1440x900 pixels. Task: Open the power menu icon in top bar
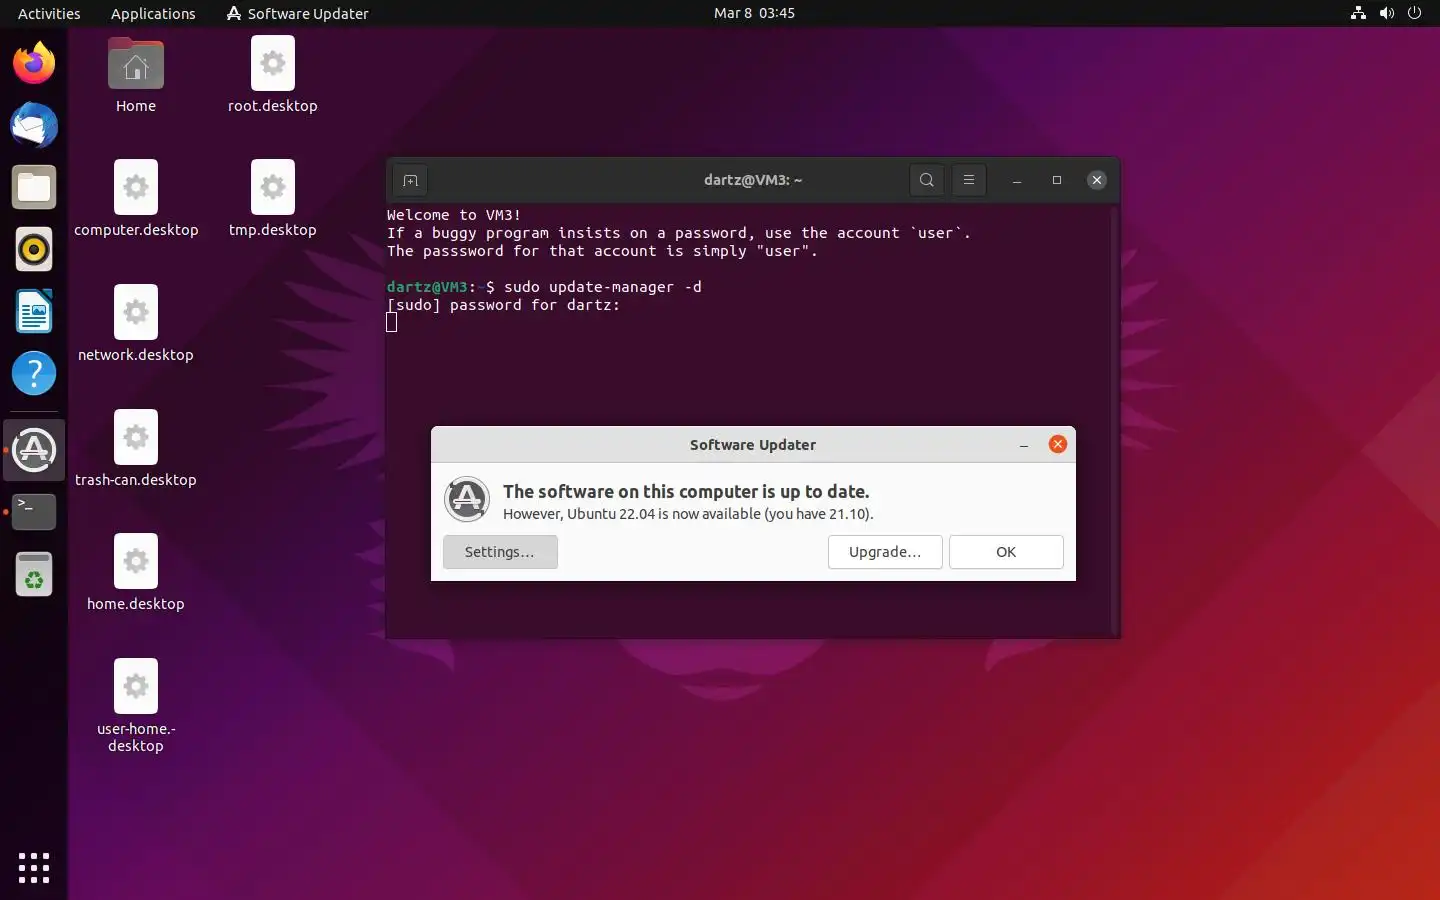click(1414, 13)
